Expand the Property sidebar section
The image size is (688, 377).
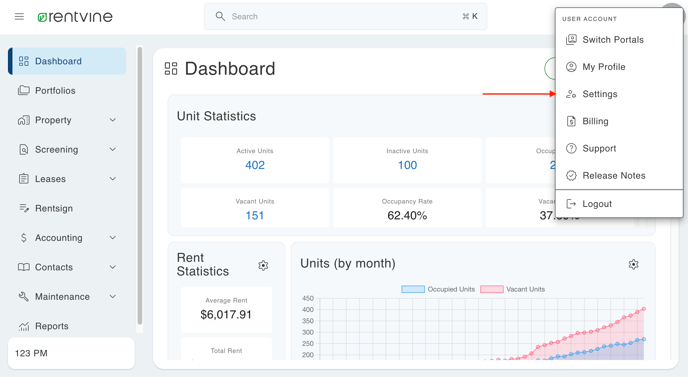(x=67, y=120)
